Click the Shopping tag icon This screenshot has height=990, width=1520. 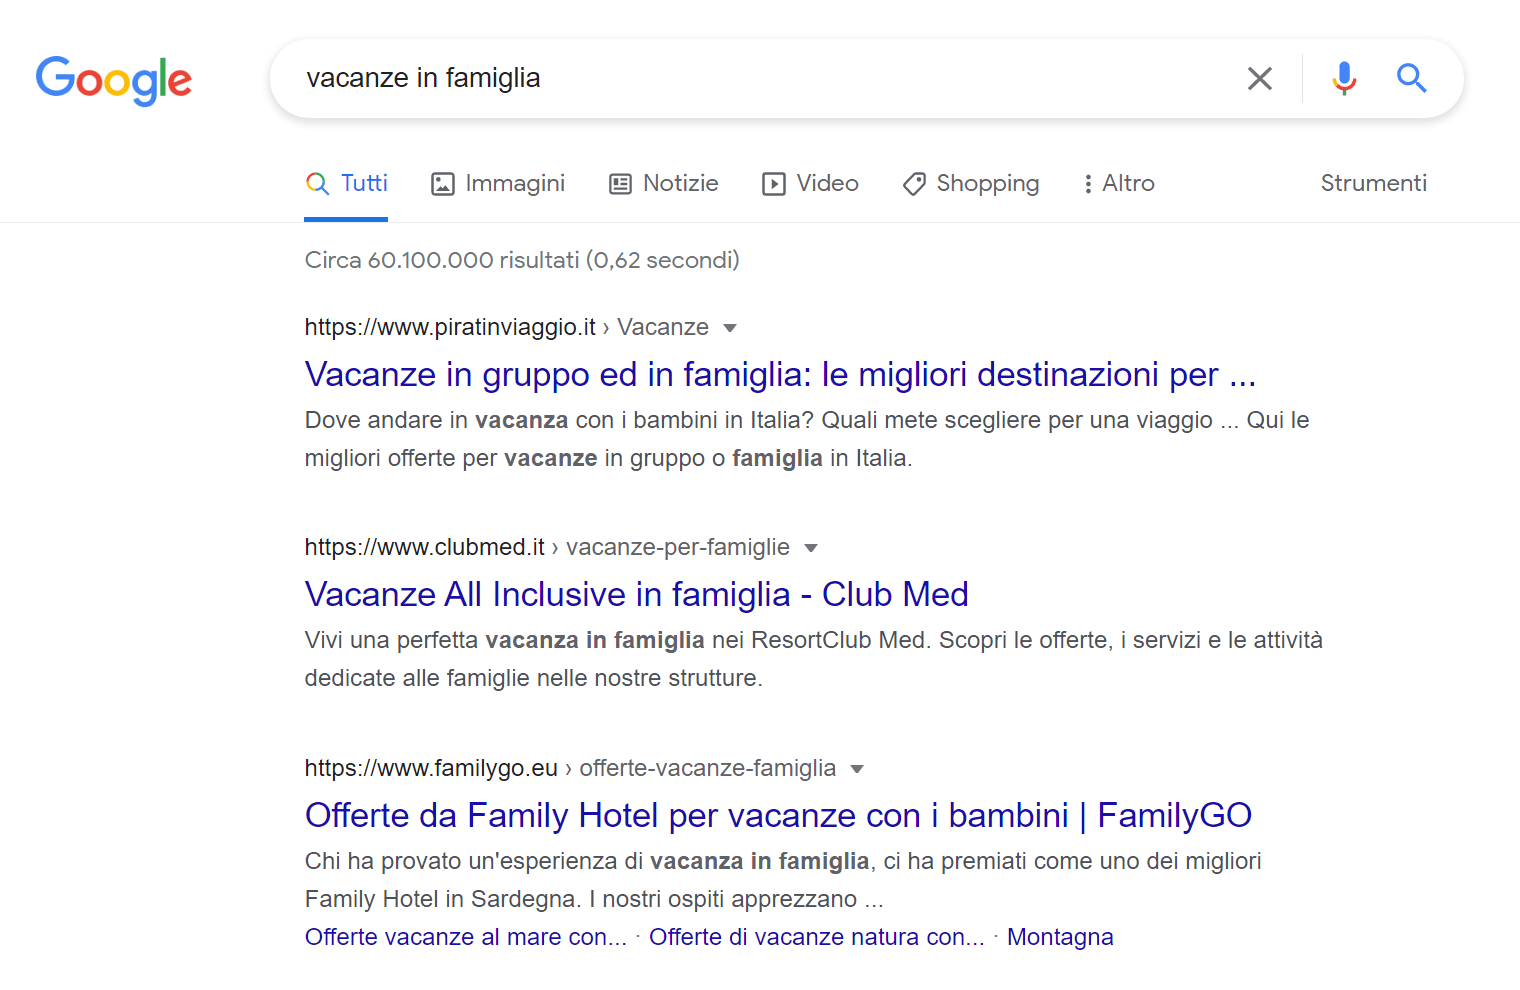point(914,184)
